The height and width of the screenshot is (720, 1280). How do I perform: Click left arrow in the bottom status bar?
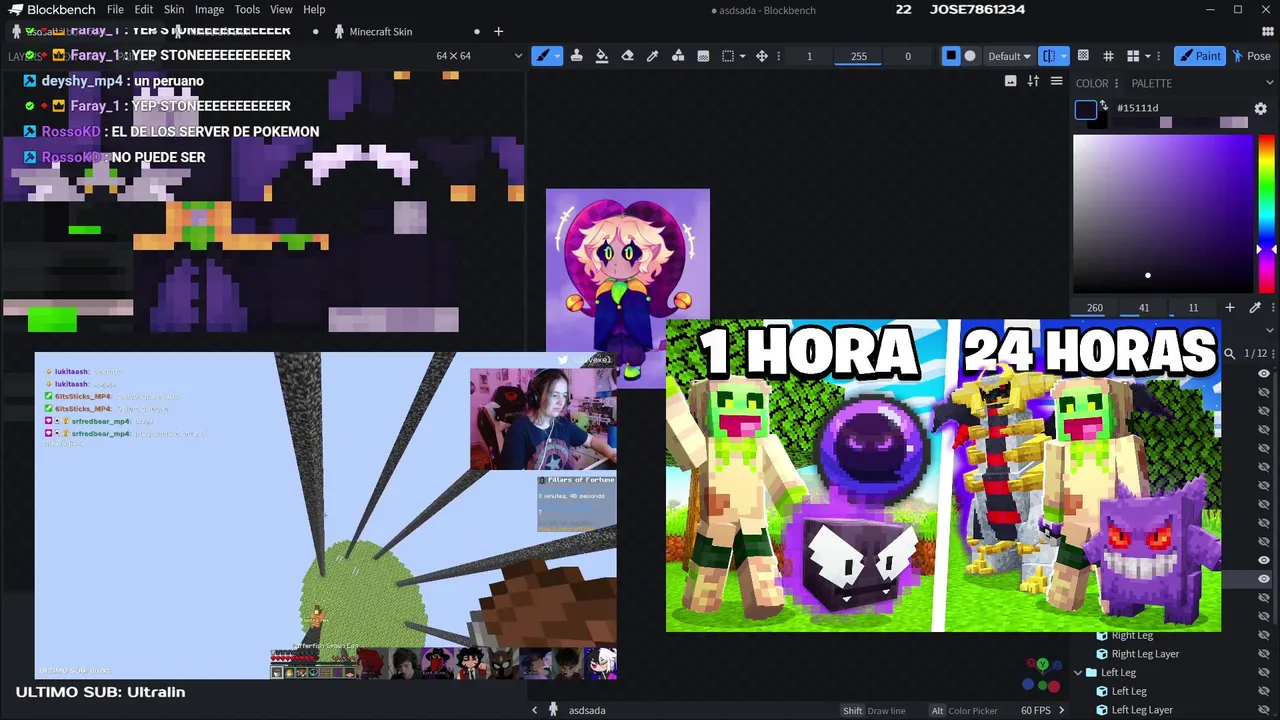pos(534,710)
